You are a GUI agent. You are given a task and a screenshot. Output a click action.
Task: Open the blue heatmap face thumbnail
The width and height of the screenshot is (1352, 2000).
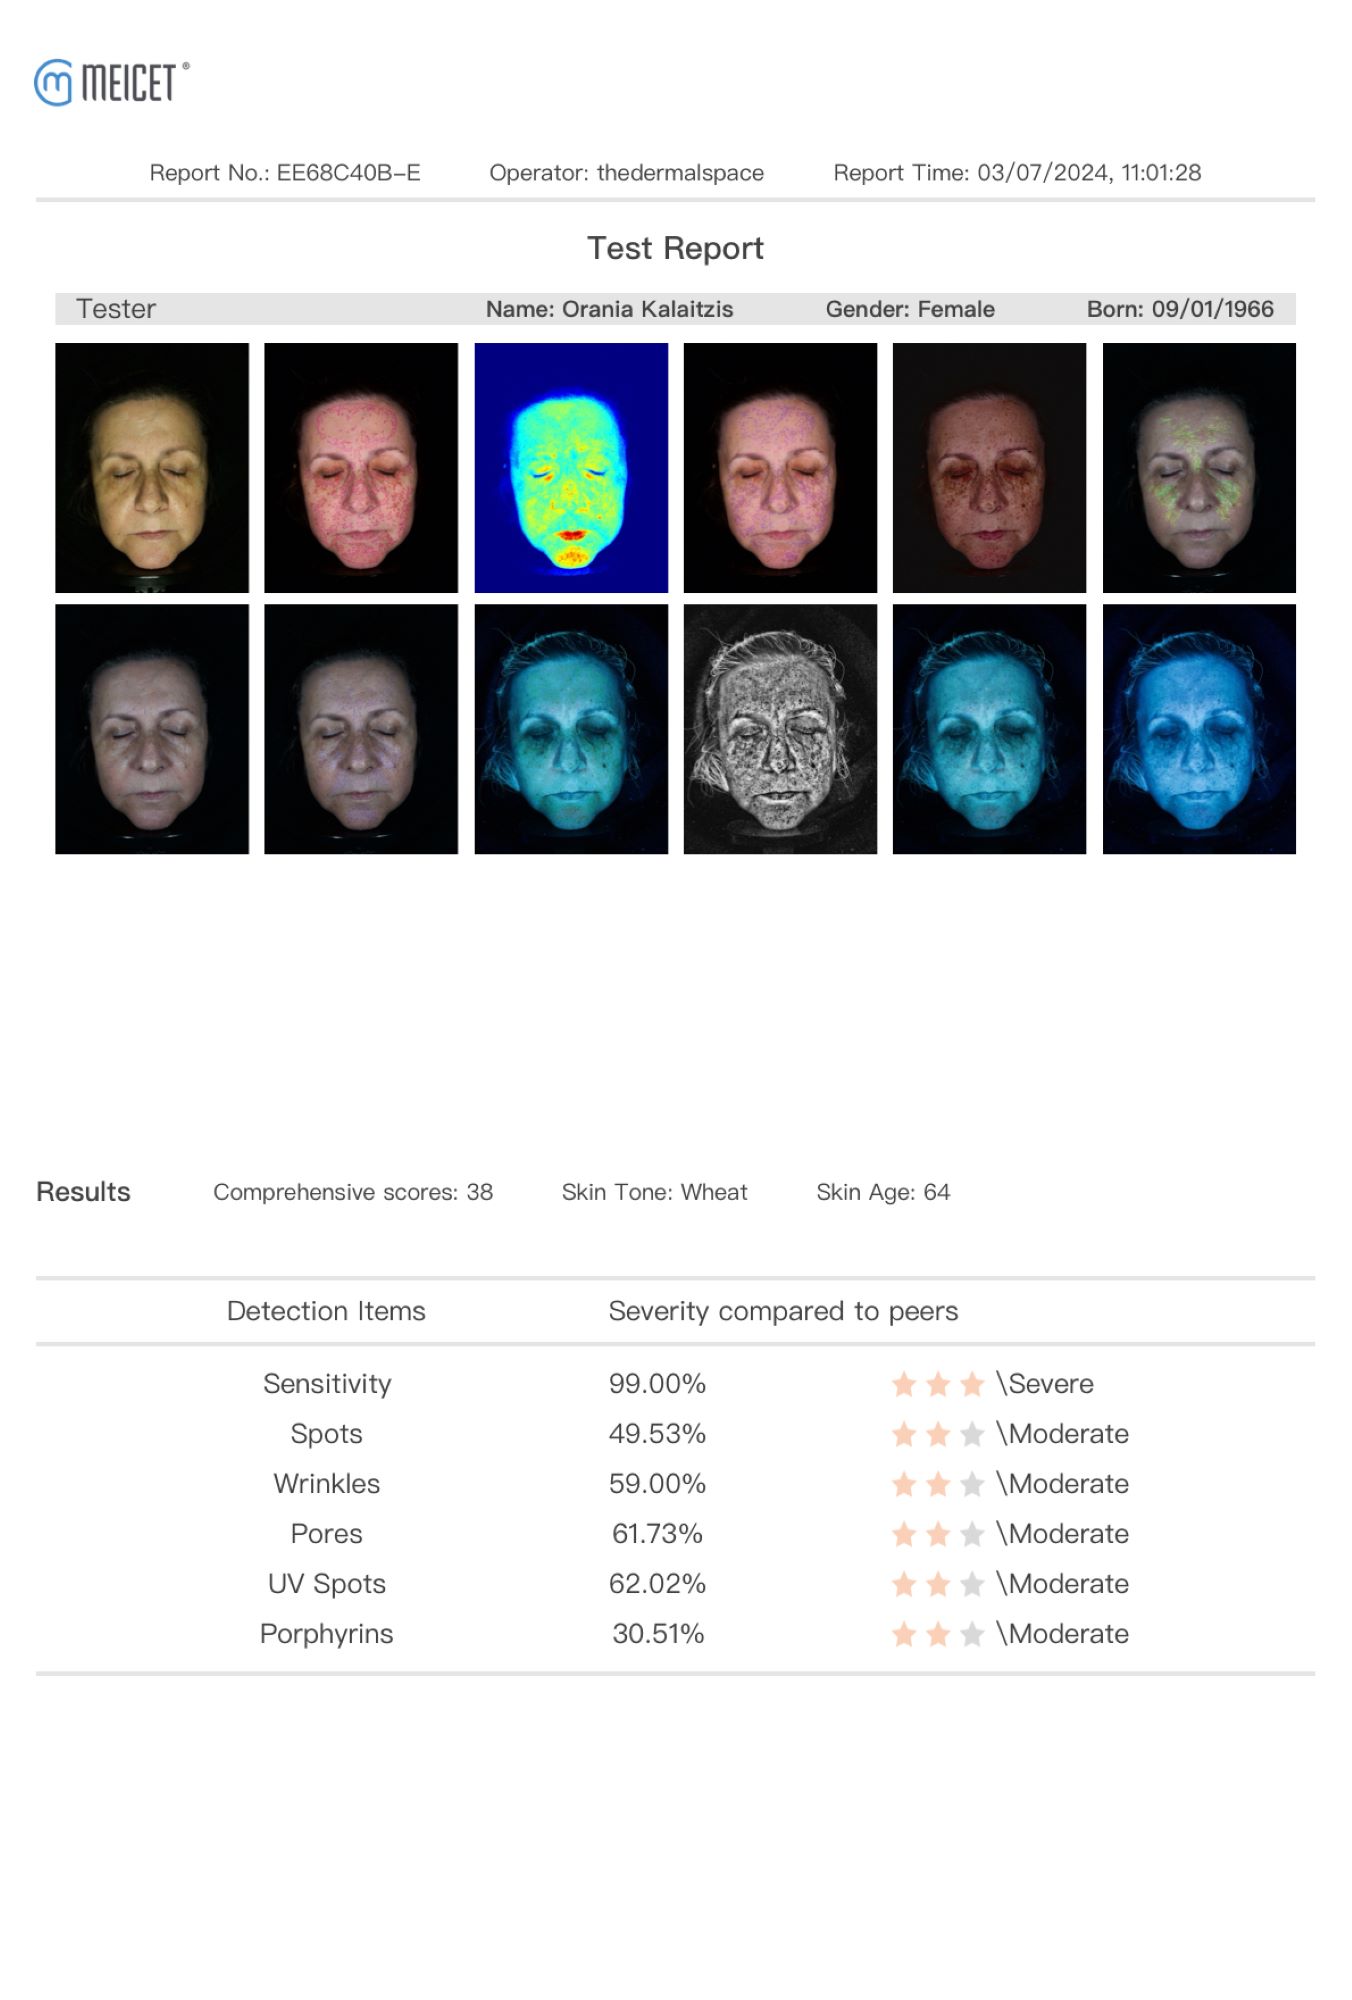coord(571,468)
